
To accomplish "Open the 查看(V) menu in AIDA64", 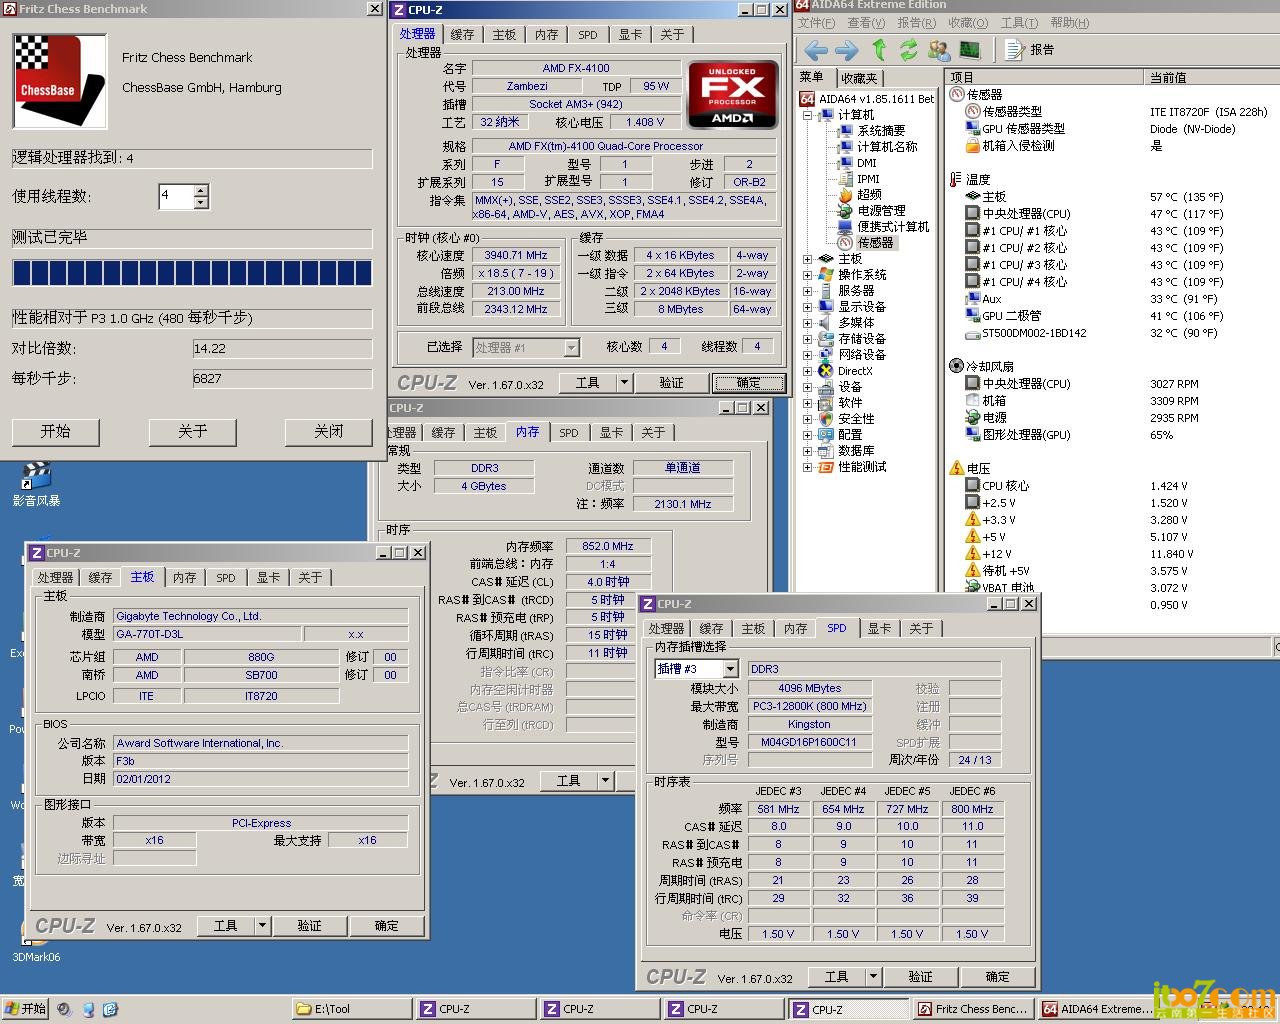I will (866, 23).
